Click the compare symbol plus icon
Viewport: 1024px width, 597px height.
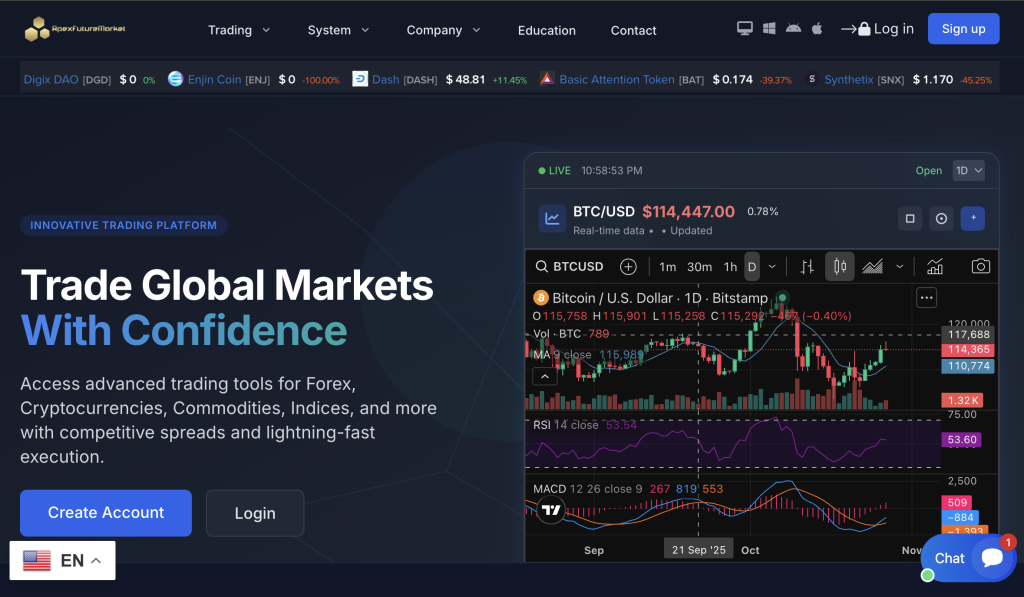tap(628, 266)
